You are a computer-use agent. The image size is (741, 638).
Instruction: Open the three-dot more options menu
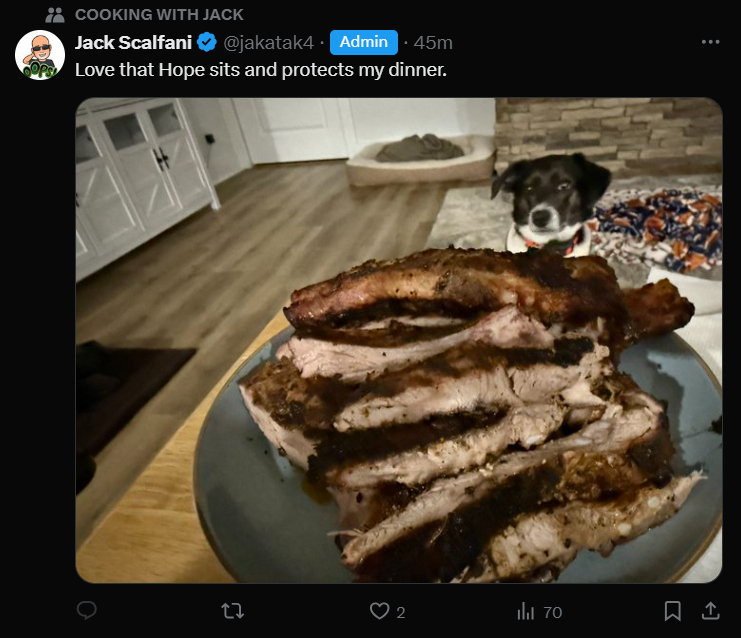(710, 42)
